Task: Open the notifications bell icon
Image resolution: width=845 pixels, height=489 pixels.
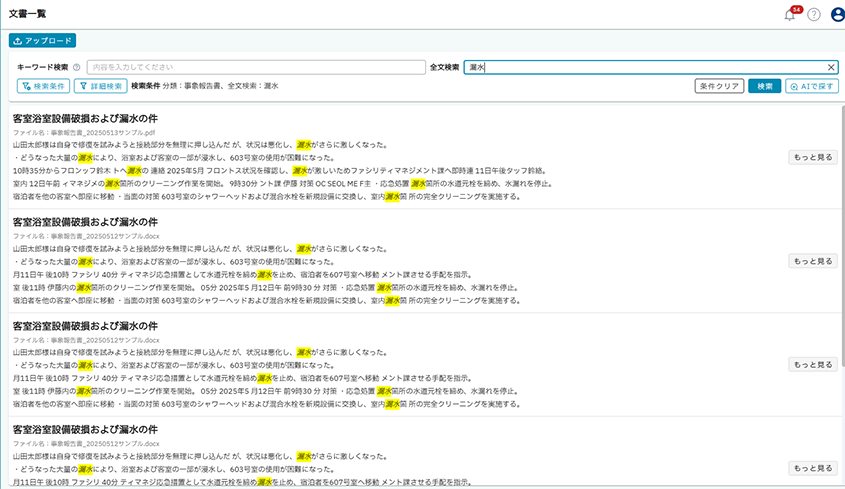Action: 789,15
